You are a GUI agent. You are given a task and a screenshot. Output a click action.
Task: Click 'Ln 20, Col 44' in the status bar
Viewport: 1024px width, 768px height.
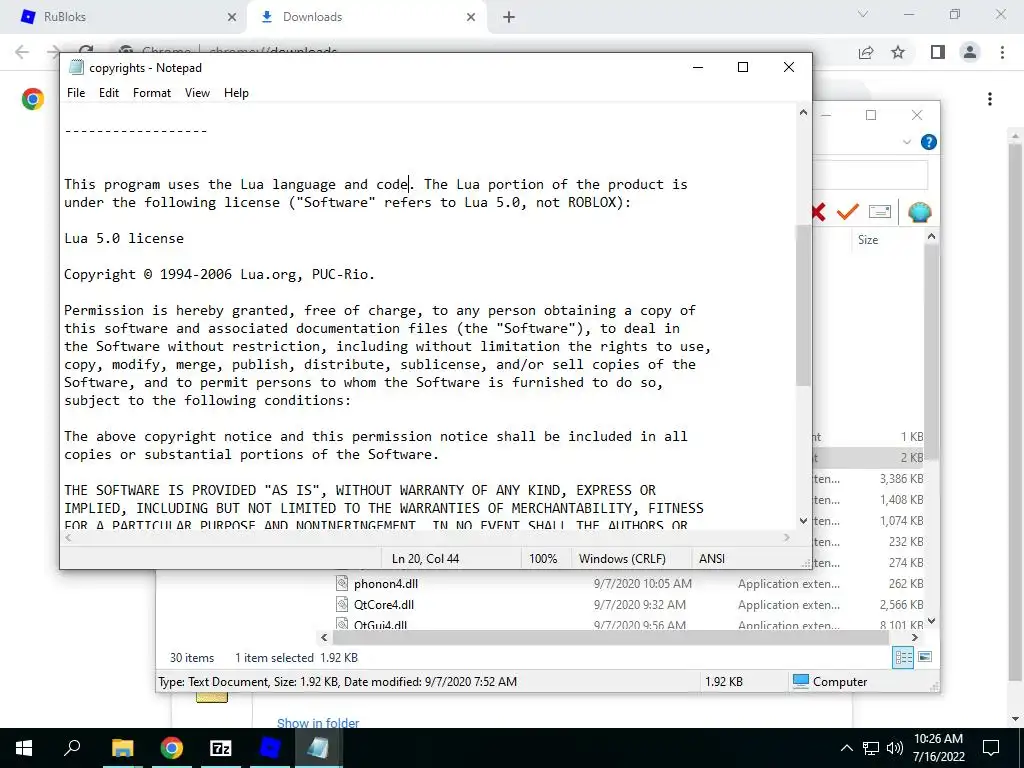coord(425,558)
